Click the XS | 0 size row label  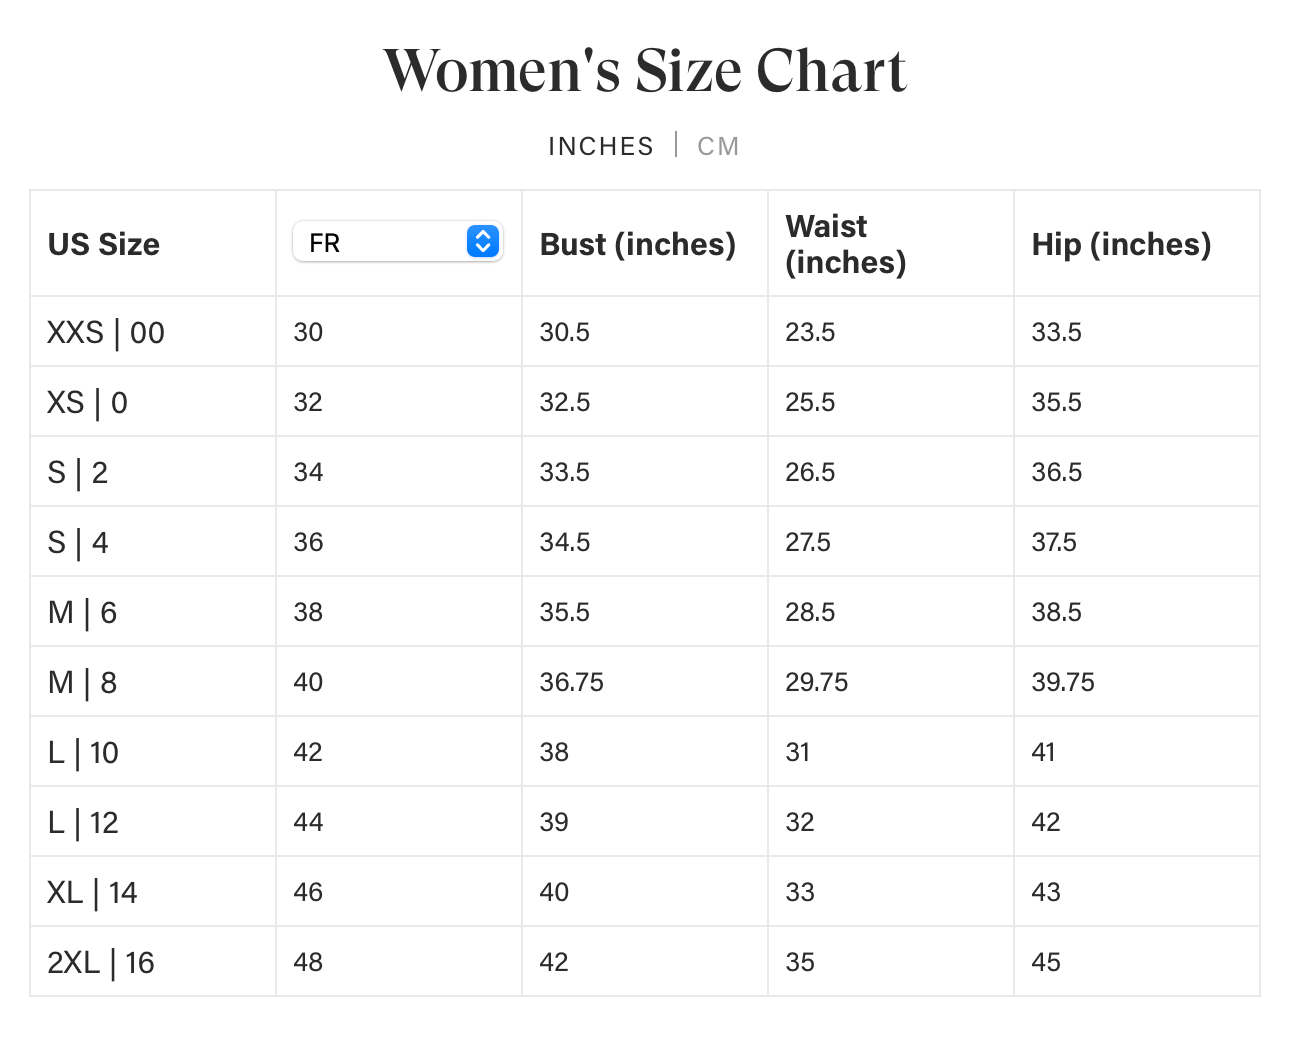pos(88,402)
